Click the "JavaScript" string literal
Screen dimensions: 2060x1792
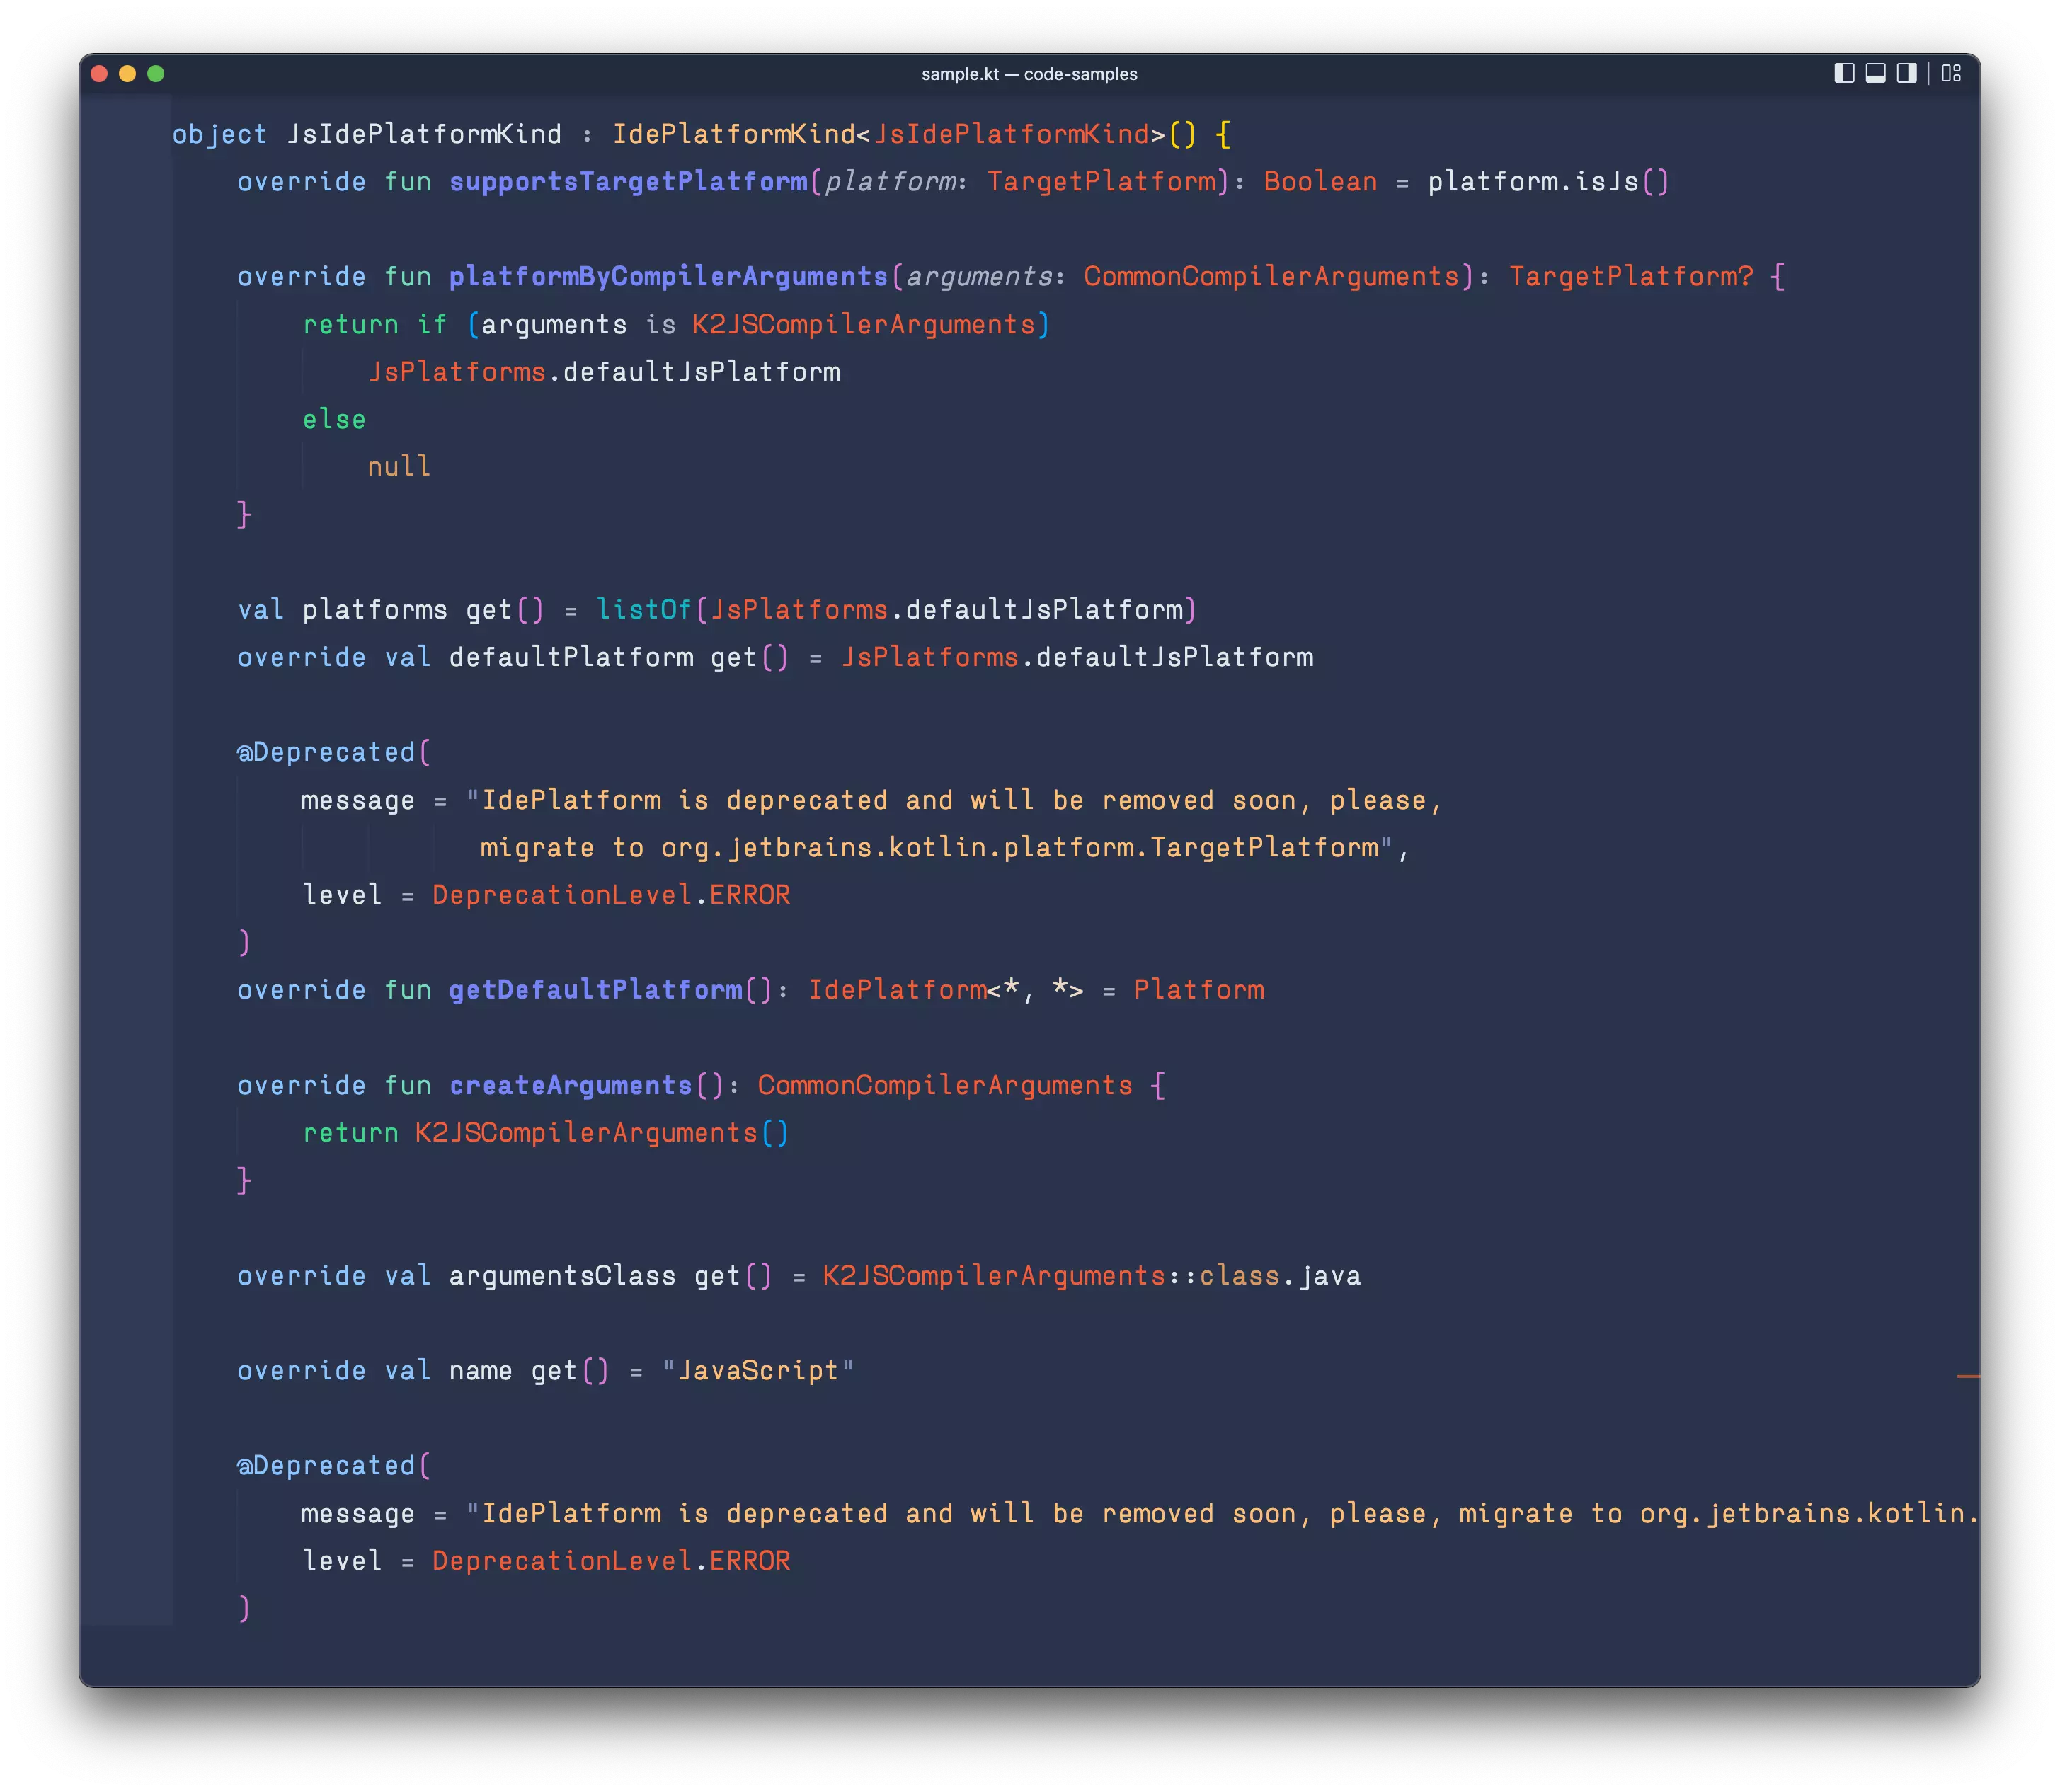(x=758, y=1370)
